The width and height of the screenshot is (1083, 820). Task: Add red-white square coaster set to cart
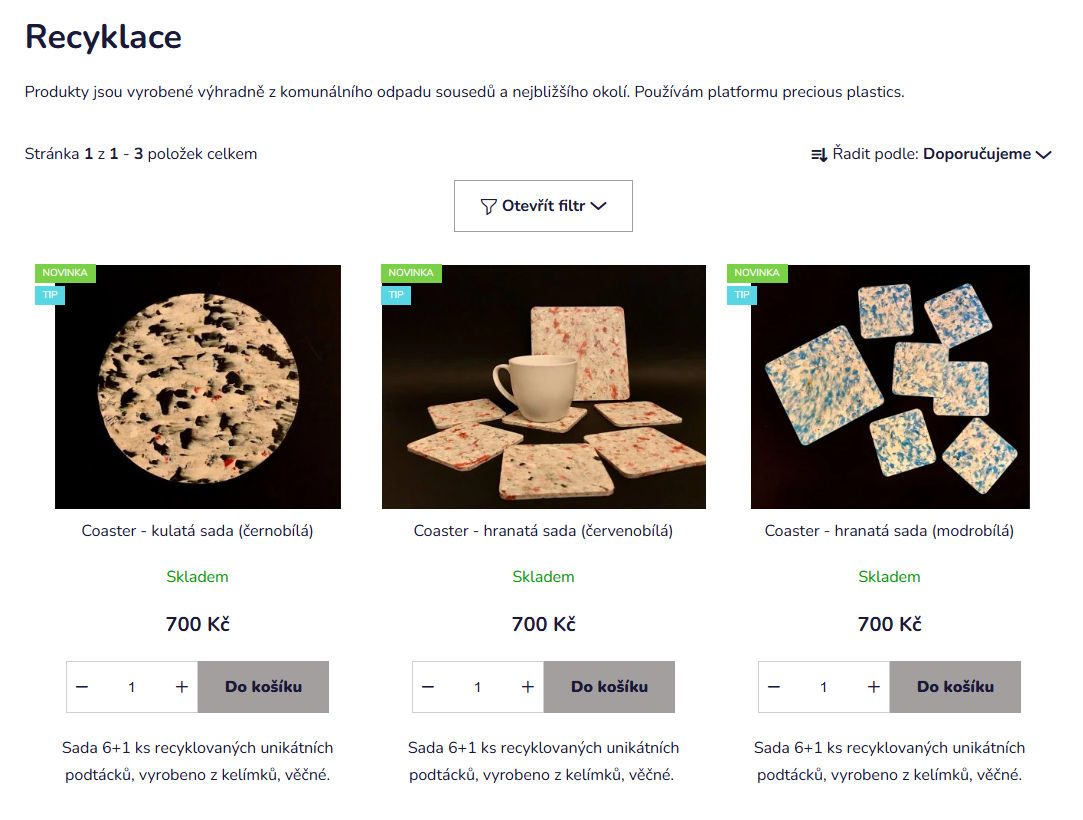609,687
